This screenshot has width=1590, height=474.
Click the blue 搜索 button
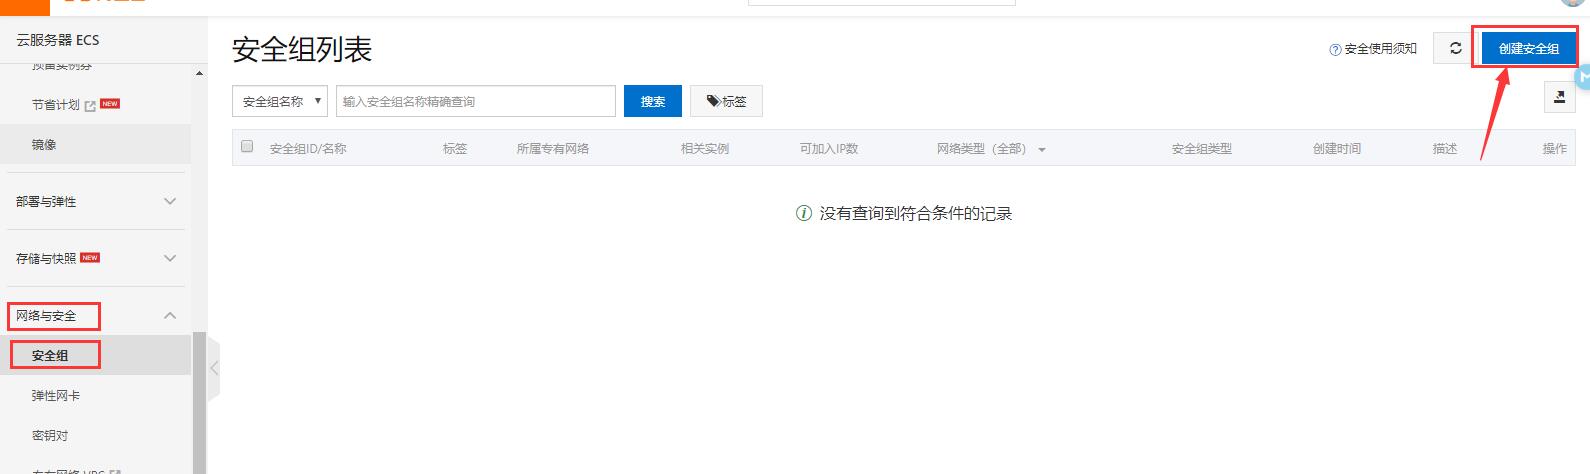click(x=653, y=101)
